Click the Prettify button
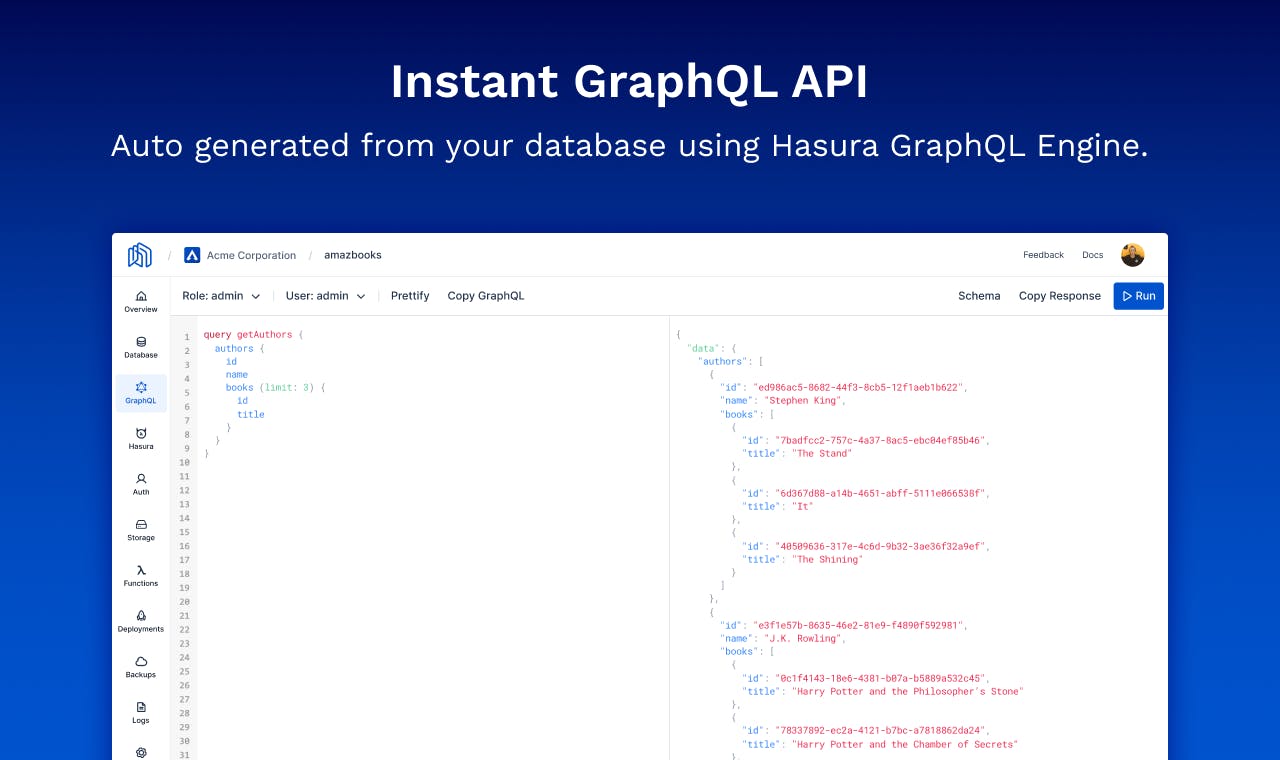 410,296
